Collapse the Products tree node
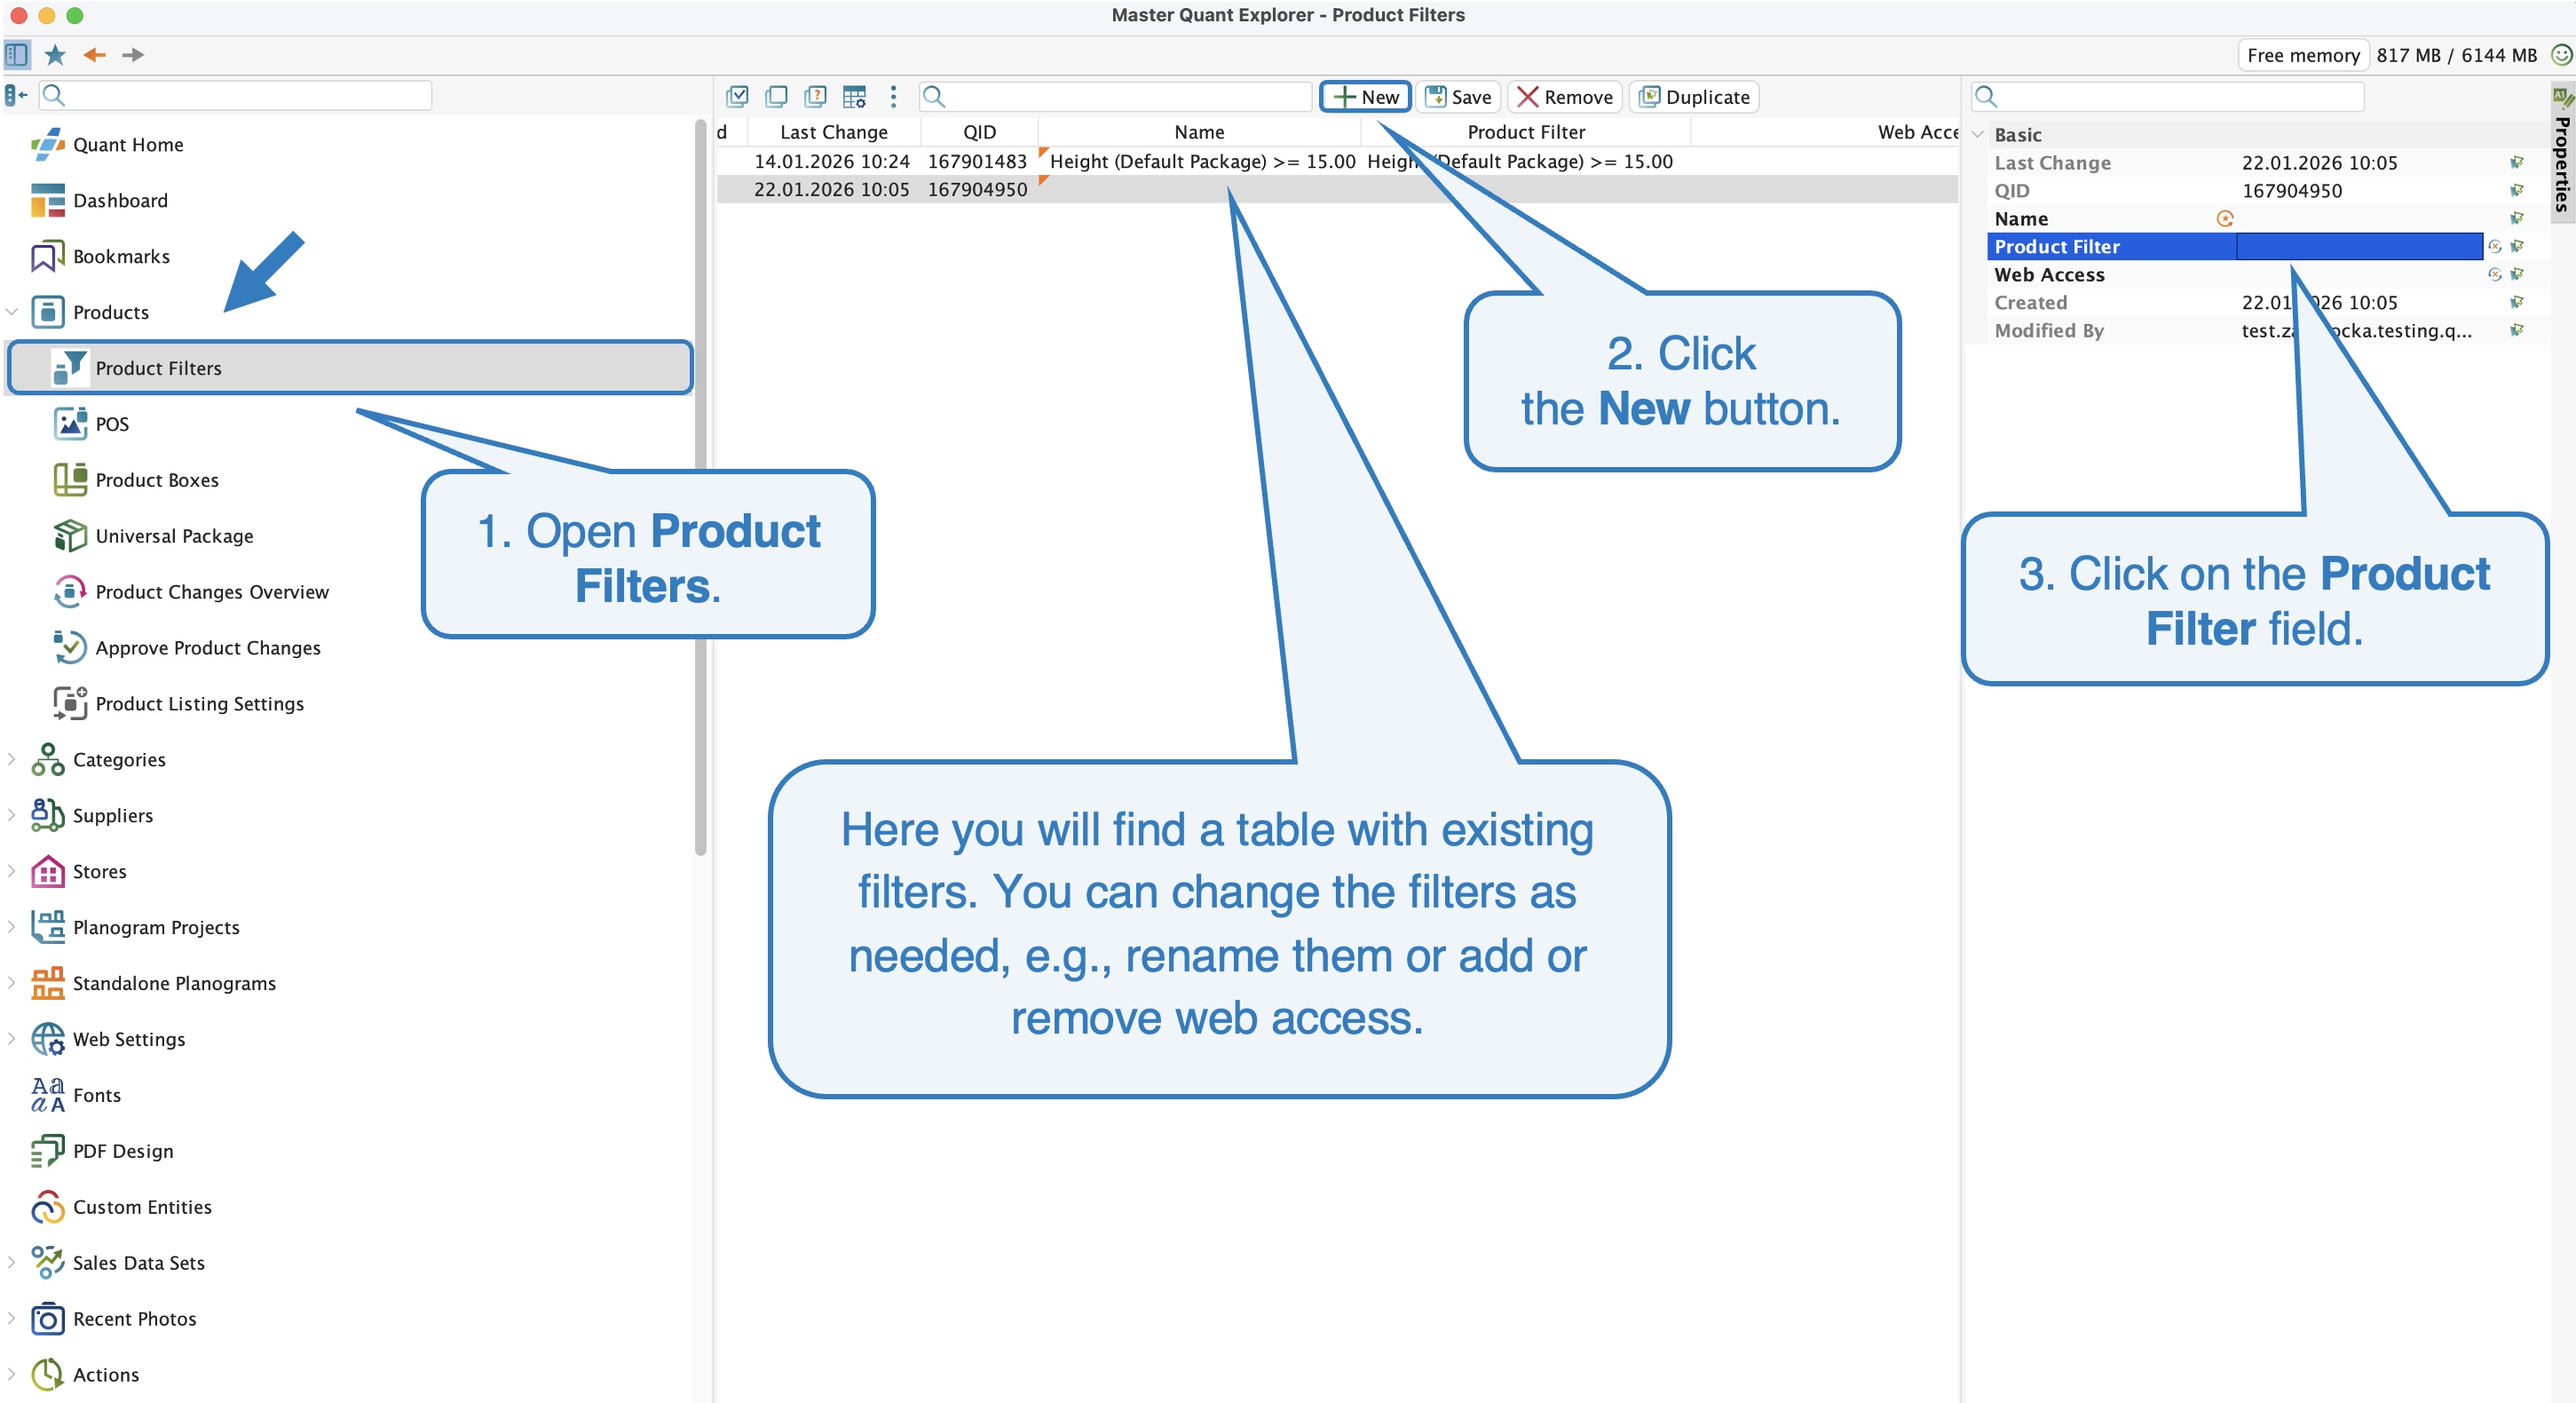 [12, 312]
